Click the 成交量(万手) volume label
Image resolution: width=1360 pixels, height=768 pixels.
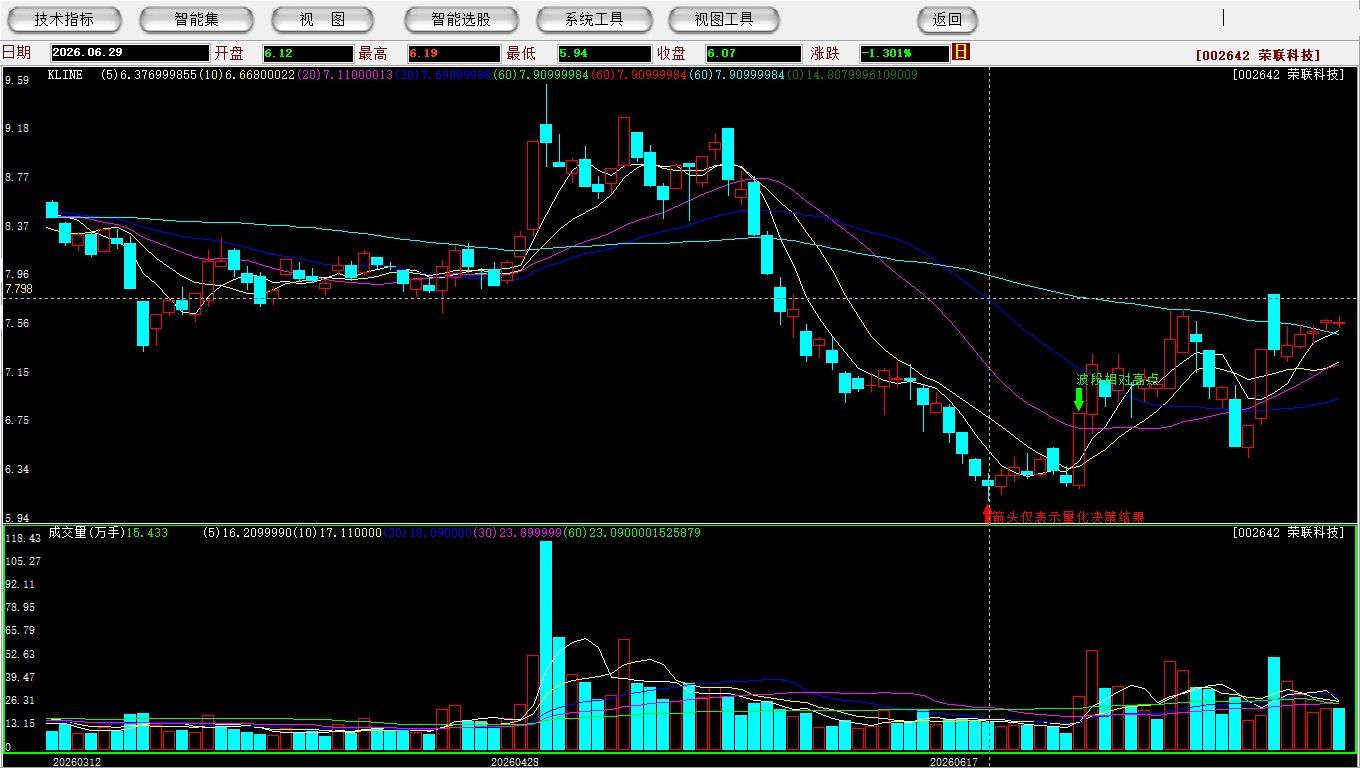pos(86,533)
